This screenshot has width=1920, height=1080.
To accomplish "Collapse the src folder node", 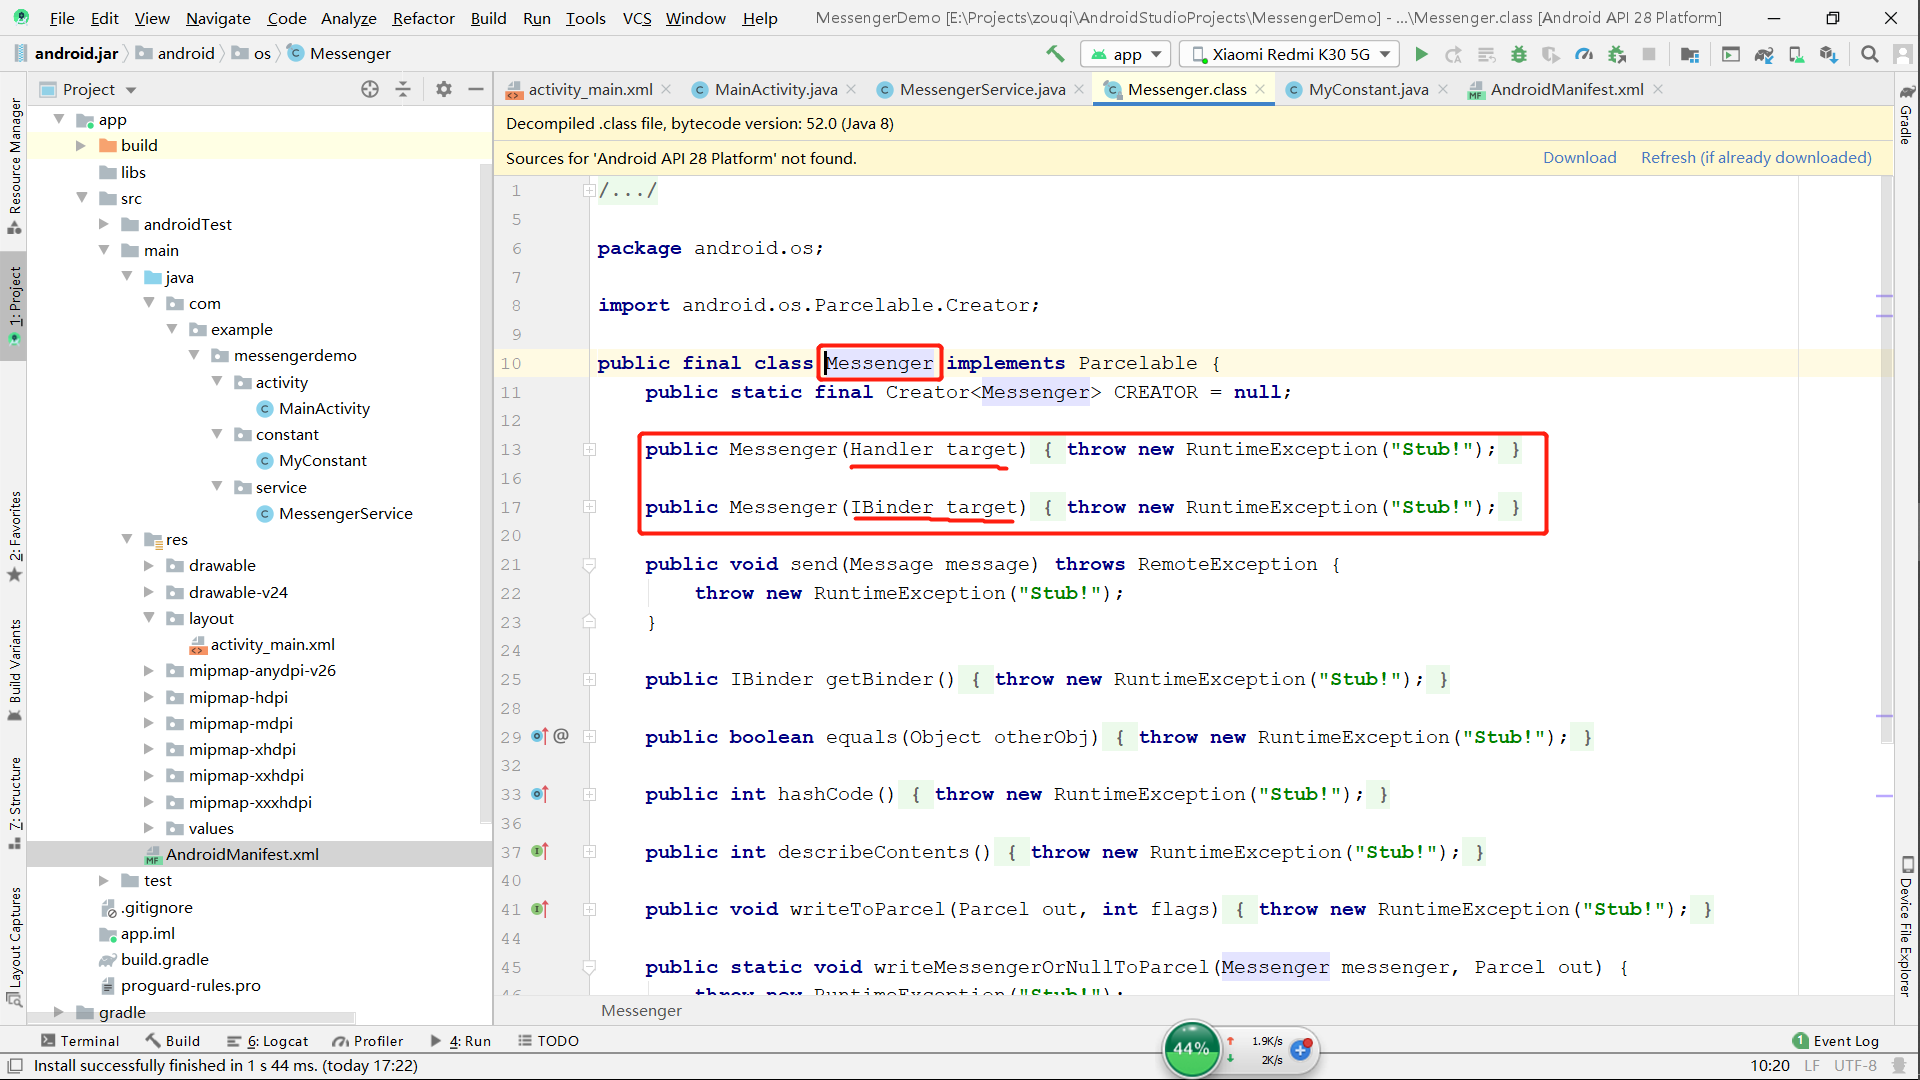I will (x=81, y=198).
